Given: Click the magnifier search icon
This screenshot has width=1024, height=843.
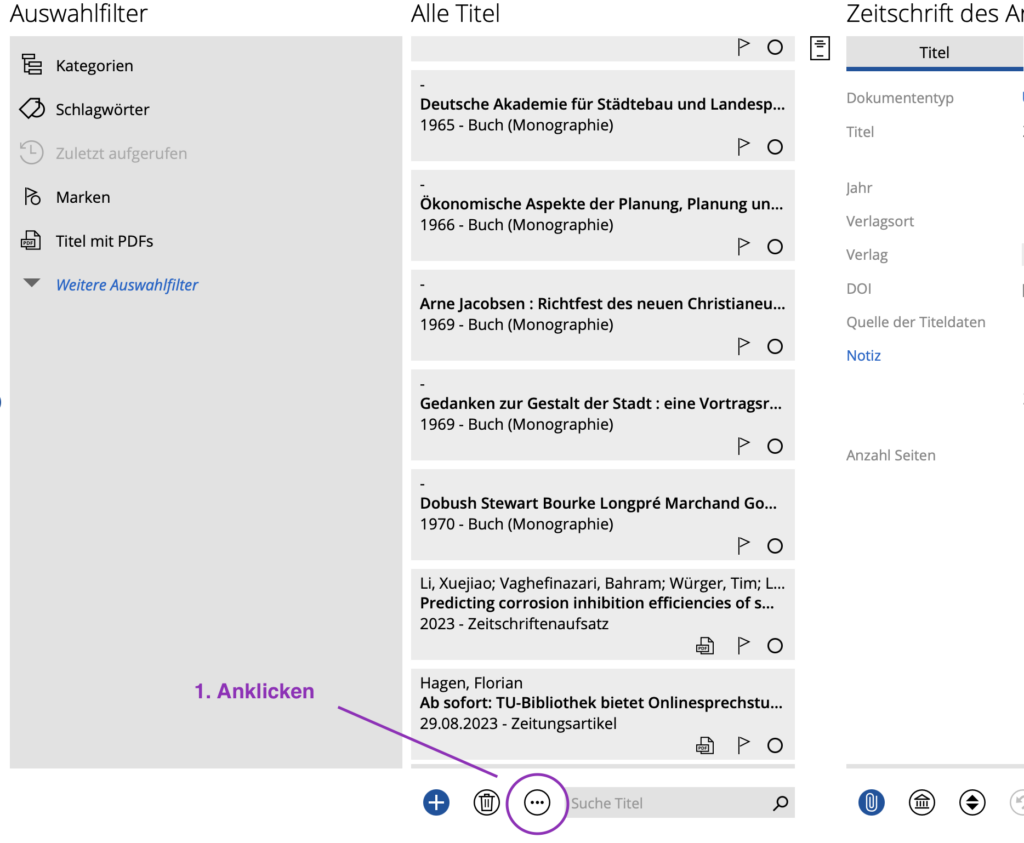Looking at the screenshot, I should pyautogui.click(x=780, y=803).
